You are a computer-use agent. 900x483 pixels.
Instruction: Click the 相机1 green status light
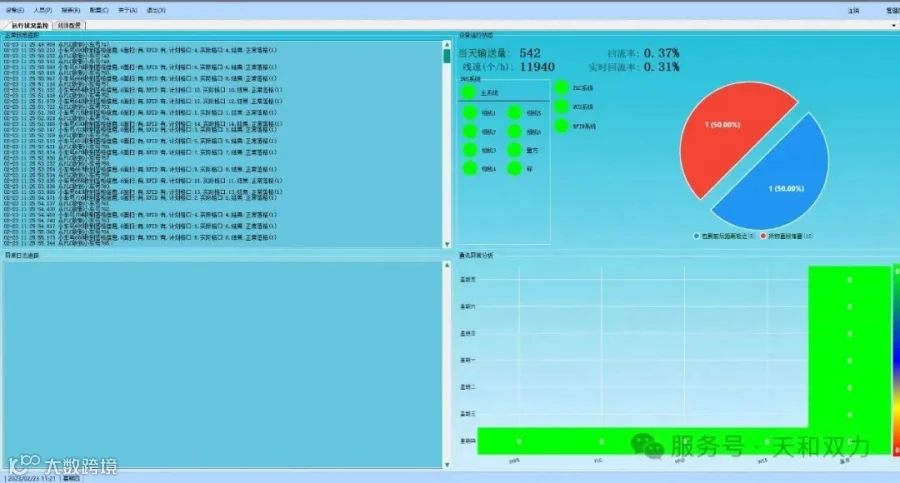(470, 113)
